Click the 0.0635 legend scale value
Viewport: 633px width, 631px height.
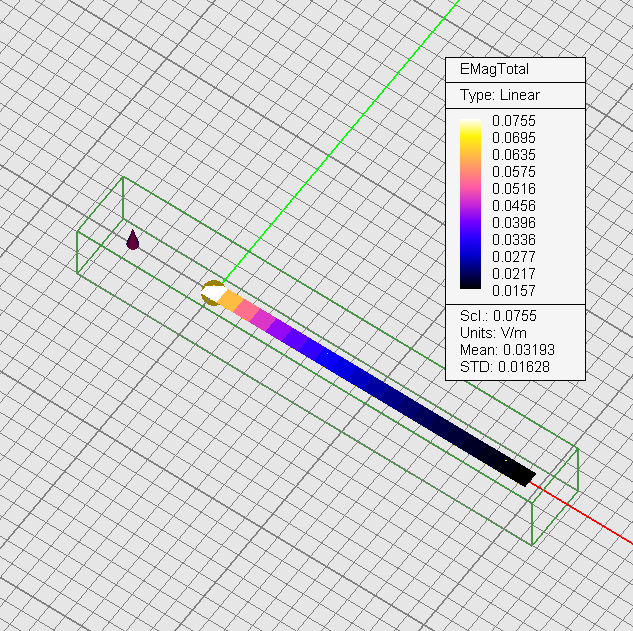pyautogui.click(x=513, y=155)
